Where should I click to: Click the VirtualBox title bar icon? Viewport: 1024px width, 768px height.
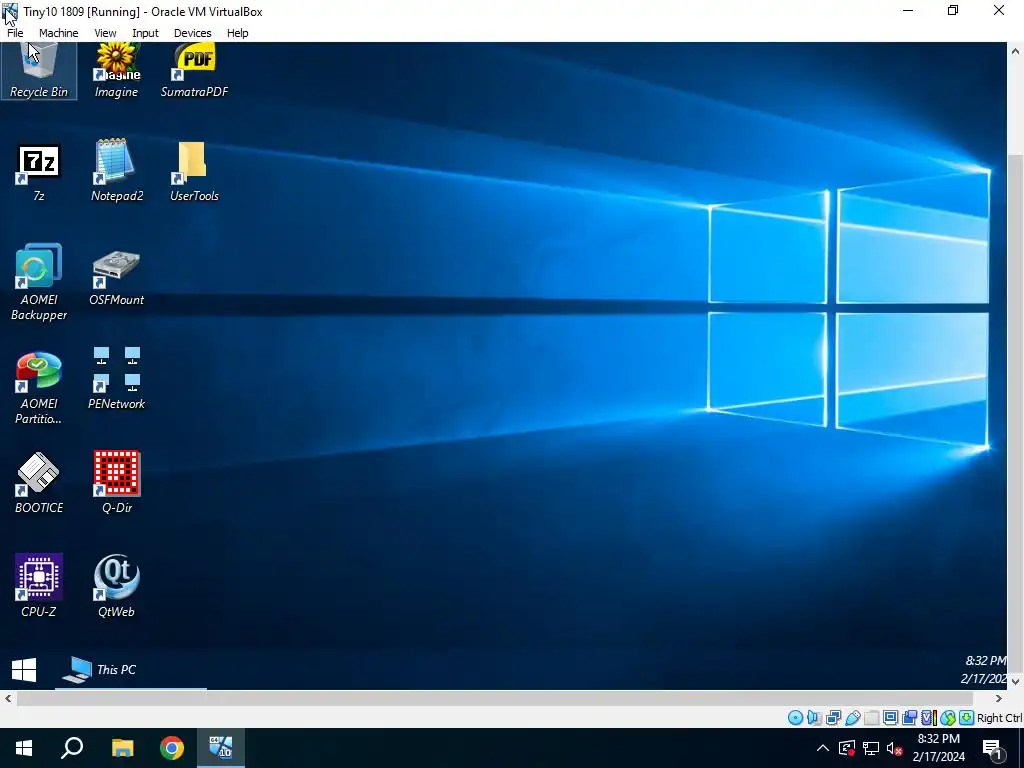pos(10,12)
